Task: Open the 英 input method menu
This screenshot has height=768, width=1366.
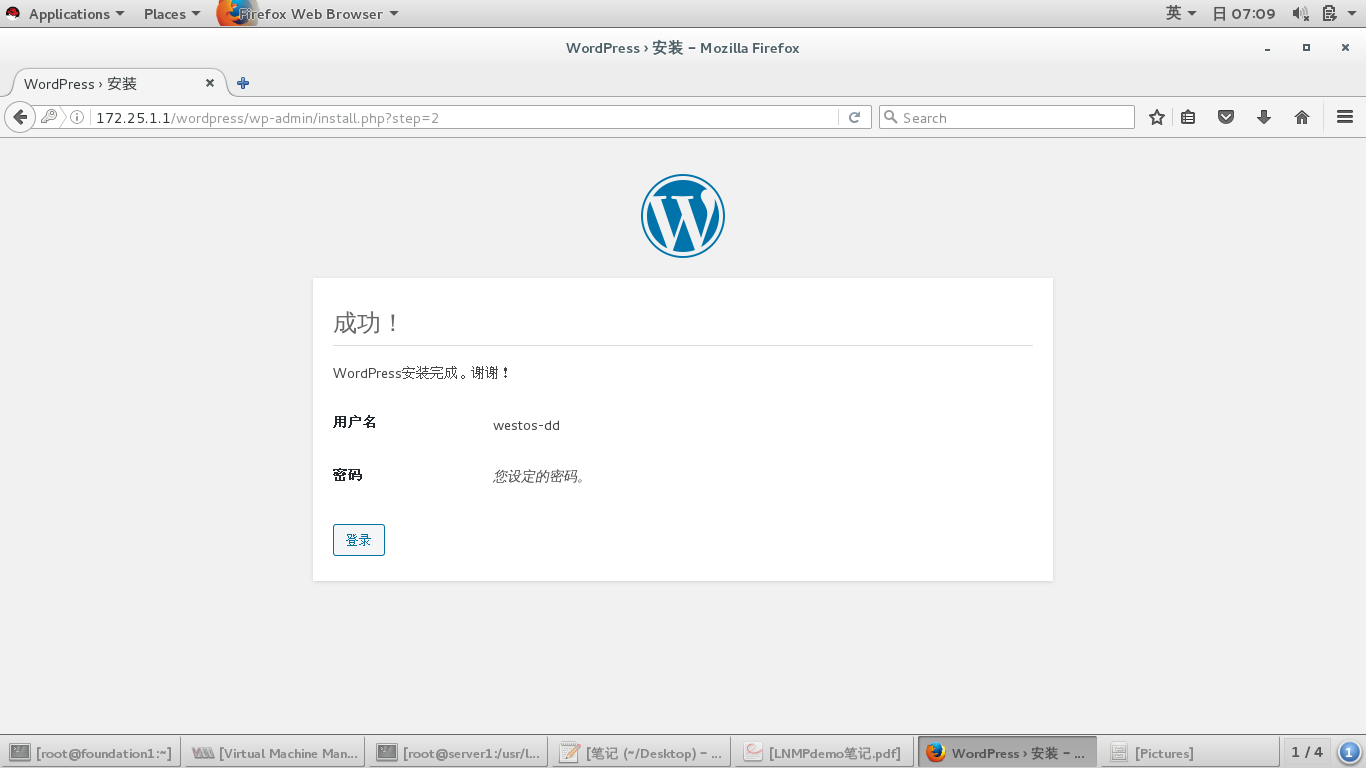Action: tap(1181, 13)
